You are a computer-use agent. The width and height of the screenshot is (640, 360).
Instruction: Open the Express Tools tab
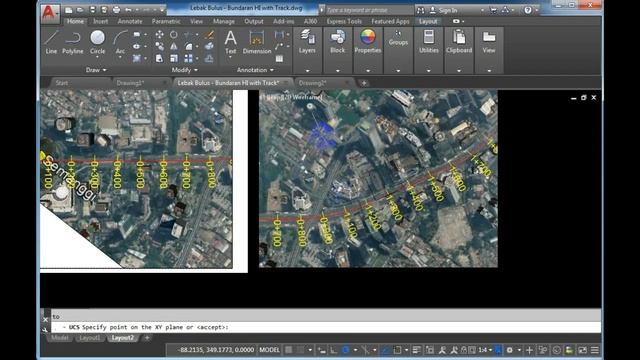coord(344,21)
